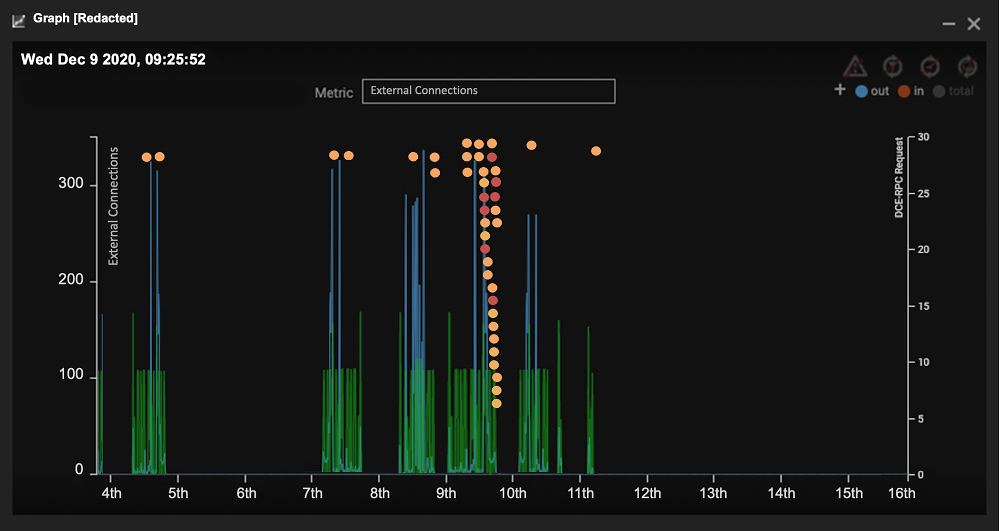Select the lowest orange dot in the 9th column
The image size is (1000, 531).
tap(496, 404)
